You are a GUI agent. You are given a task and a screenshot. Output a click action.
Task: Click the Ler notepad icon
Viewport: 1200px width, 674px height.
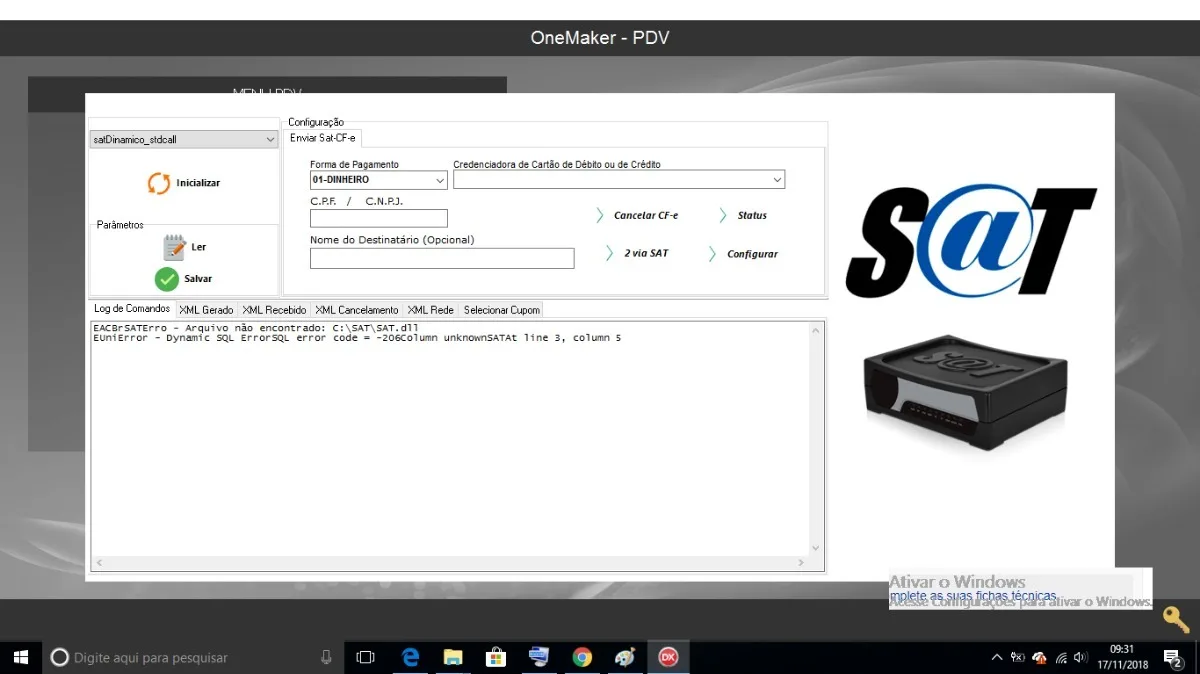pyautogui.click(x=174, y=247)
